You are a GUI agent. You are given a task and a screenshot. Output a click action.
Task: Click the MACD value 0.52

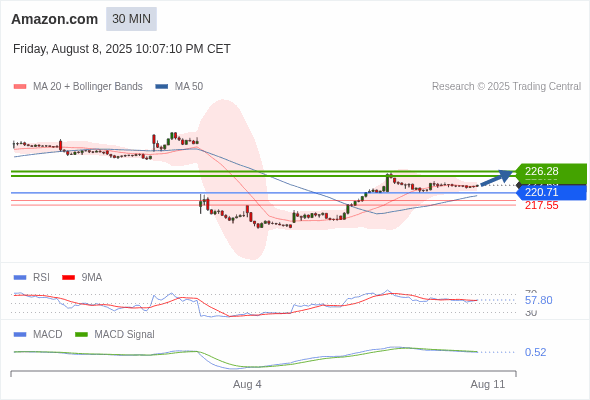point(535,352)
